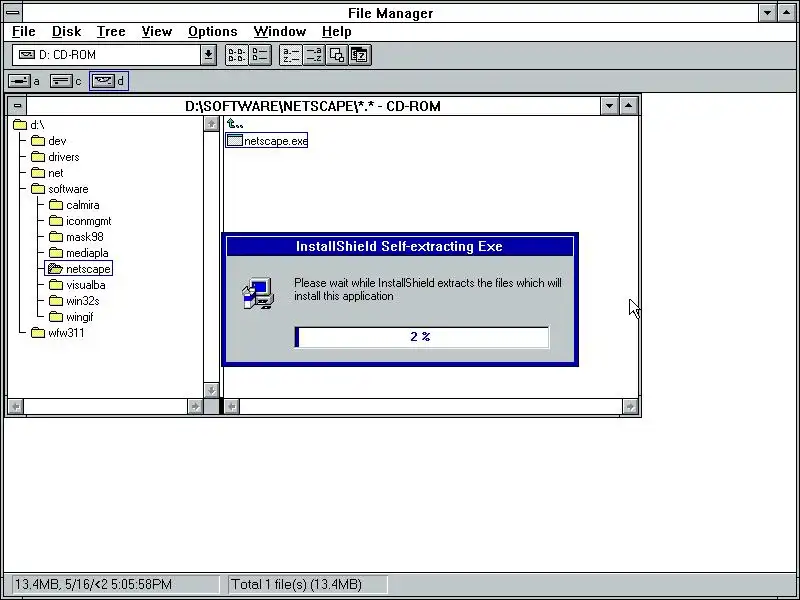Select the wingif folder
Viewport: 800px width, 600px height.
[x=71, y=317]
